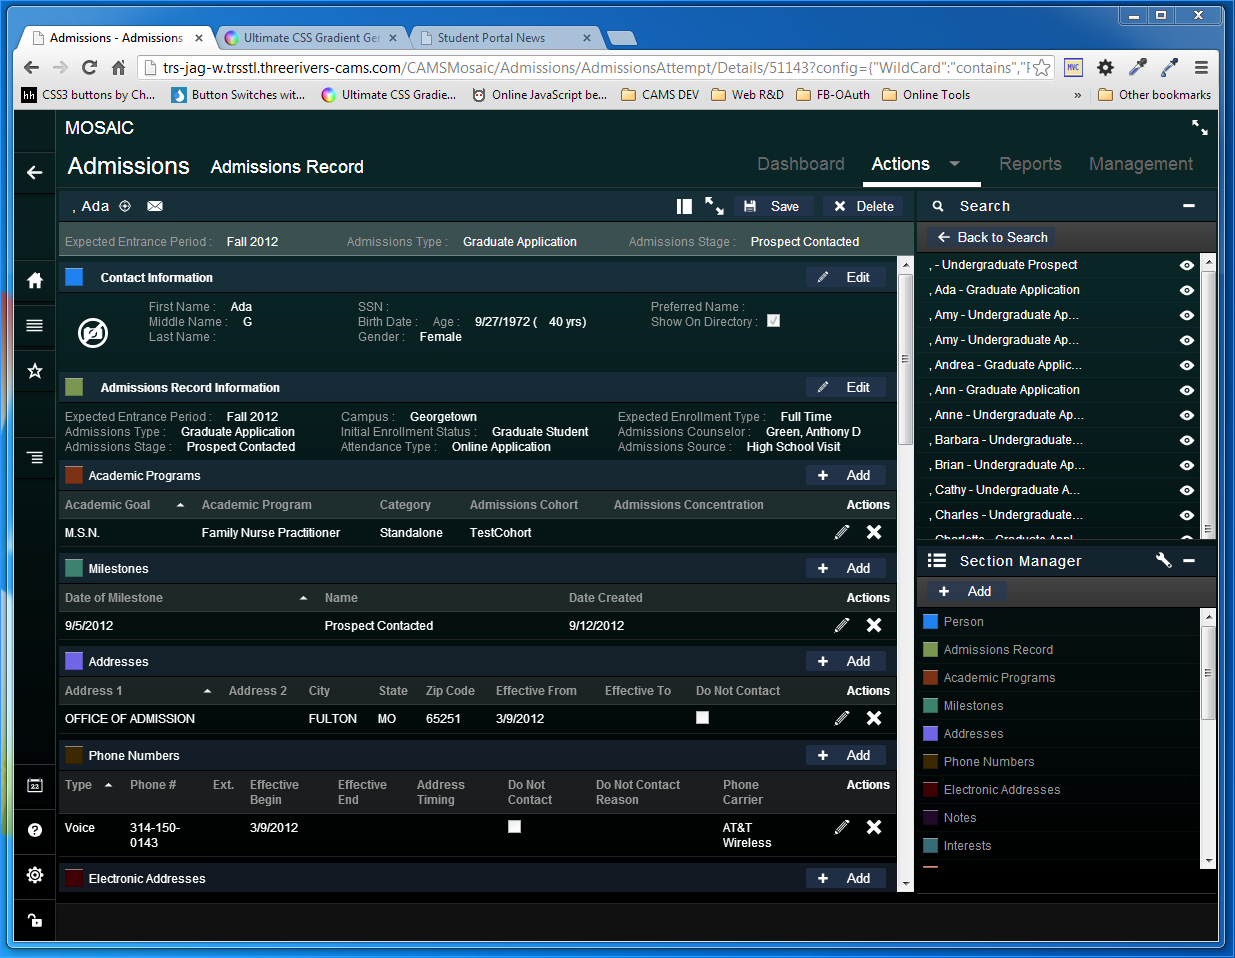This screenshot has height=958, width=1235.
Task: Open the settings gear in left sidebar
Action: tap(34, 875)
